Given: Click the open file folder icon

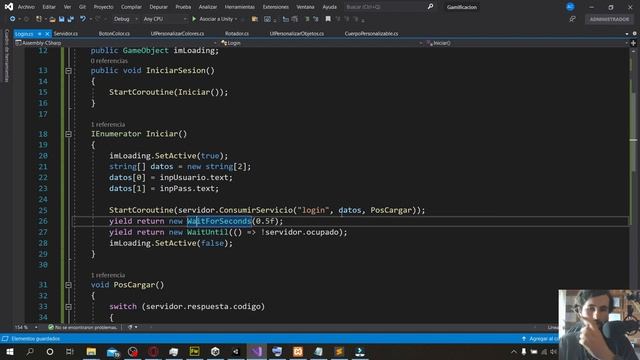Looking at the screenshot, I should [x=52, y=19].
